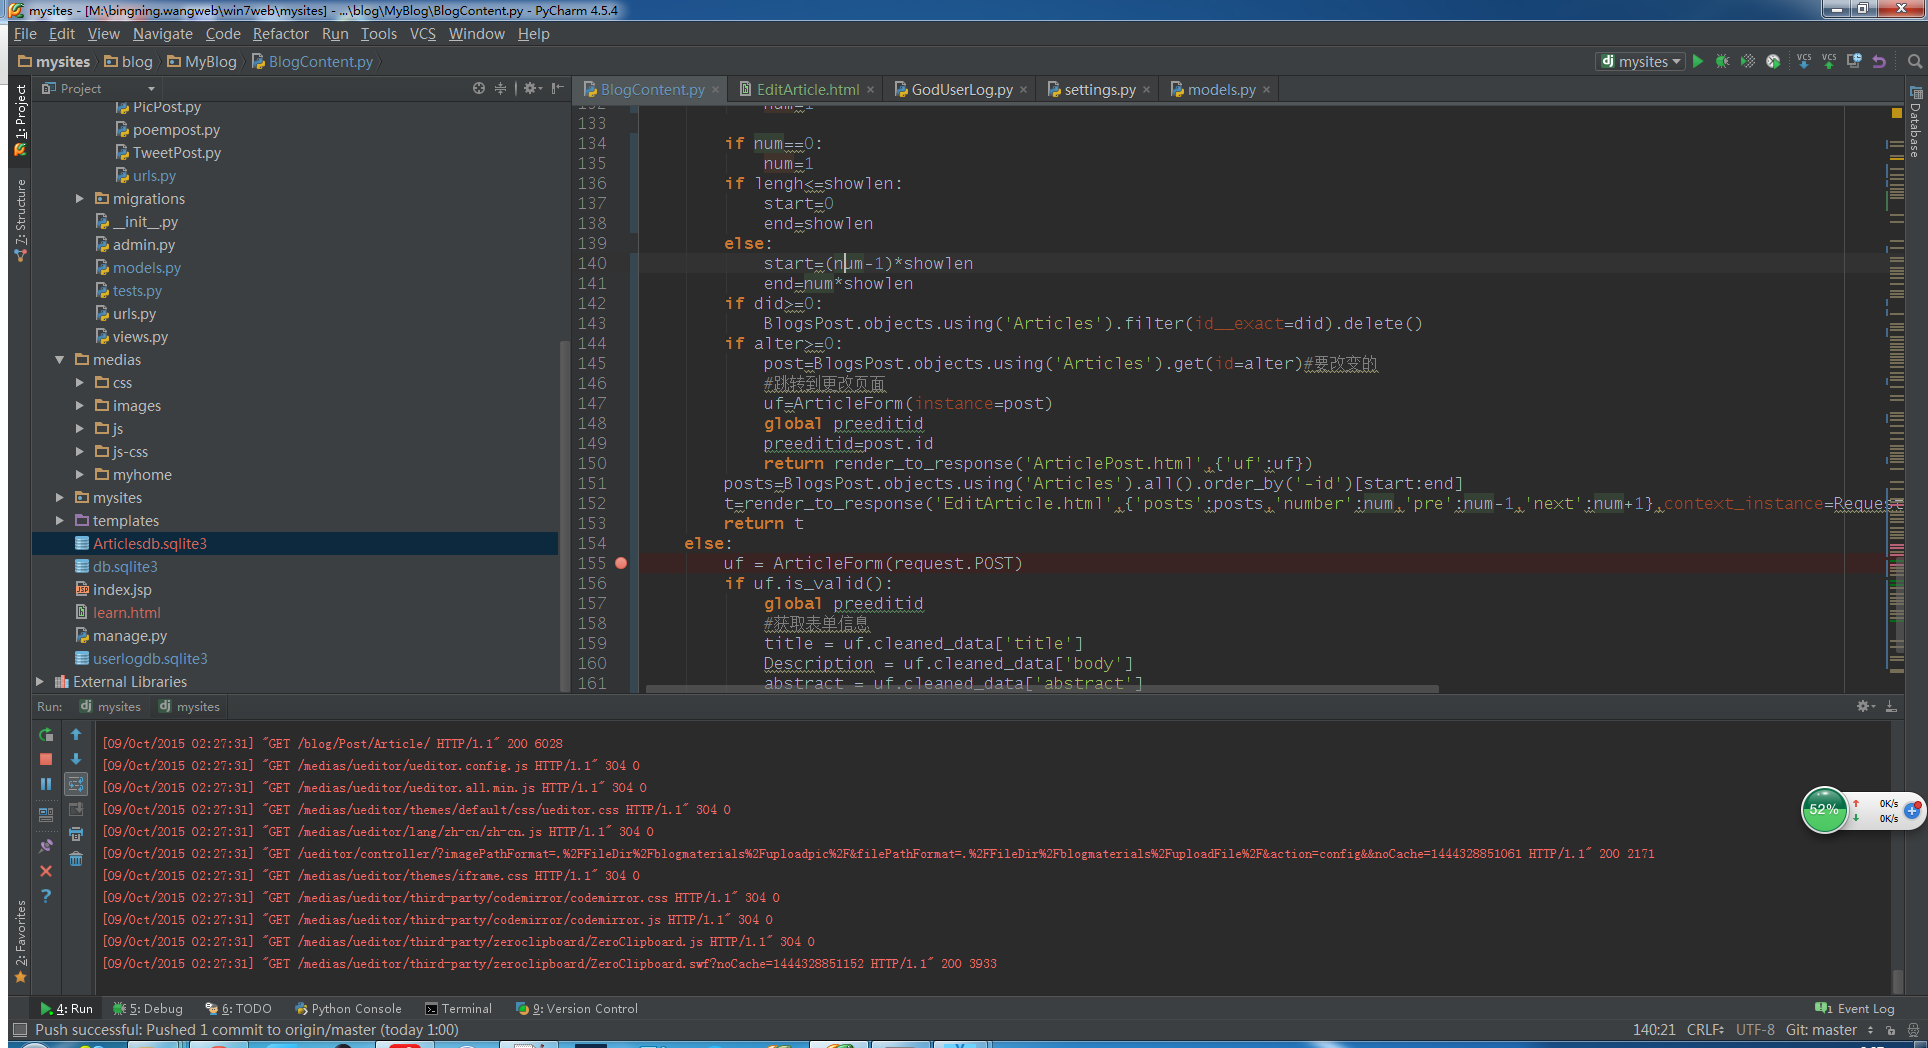
Task: Open the 5: Debug tool window
Action: pyautogui.click(x=148, y=1008)
